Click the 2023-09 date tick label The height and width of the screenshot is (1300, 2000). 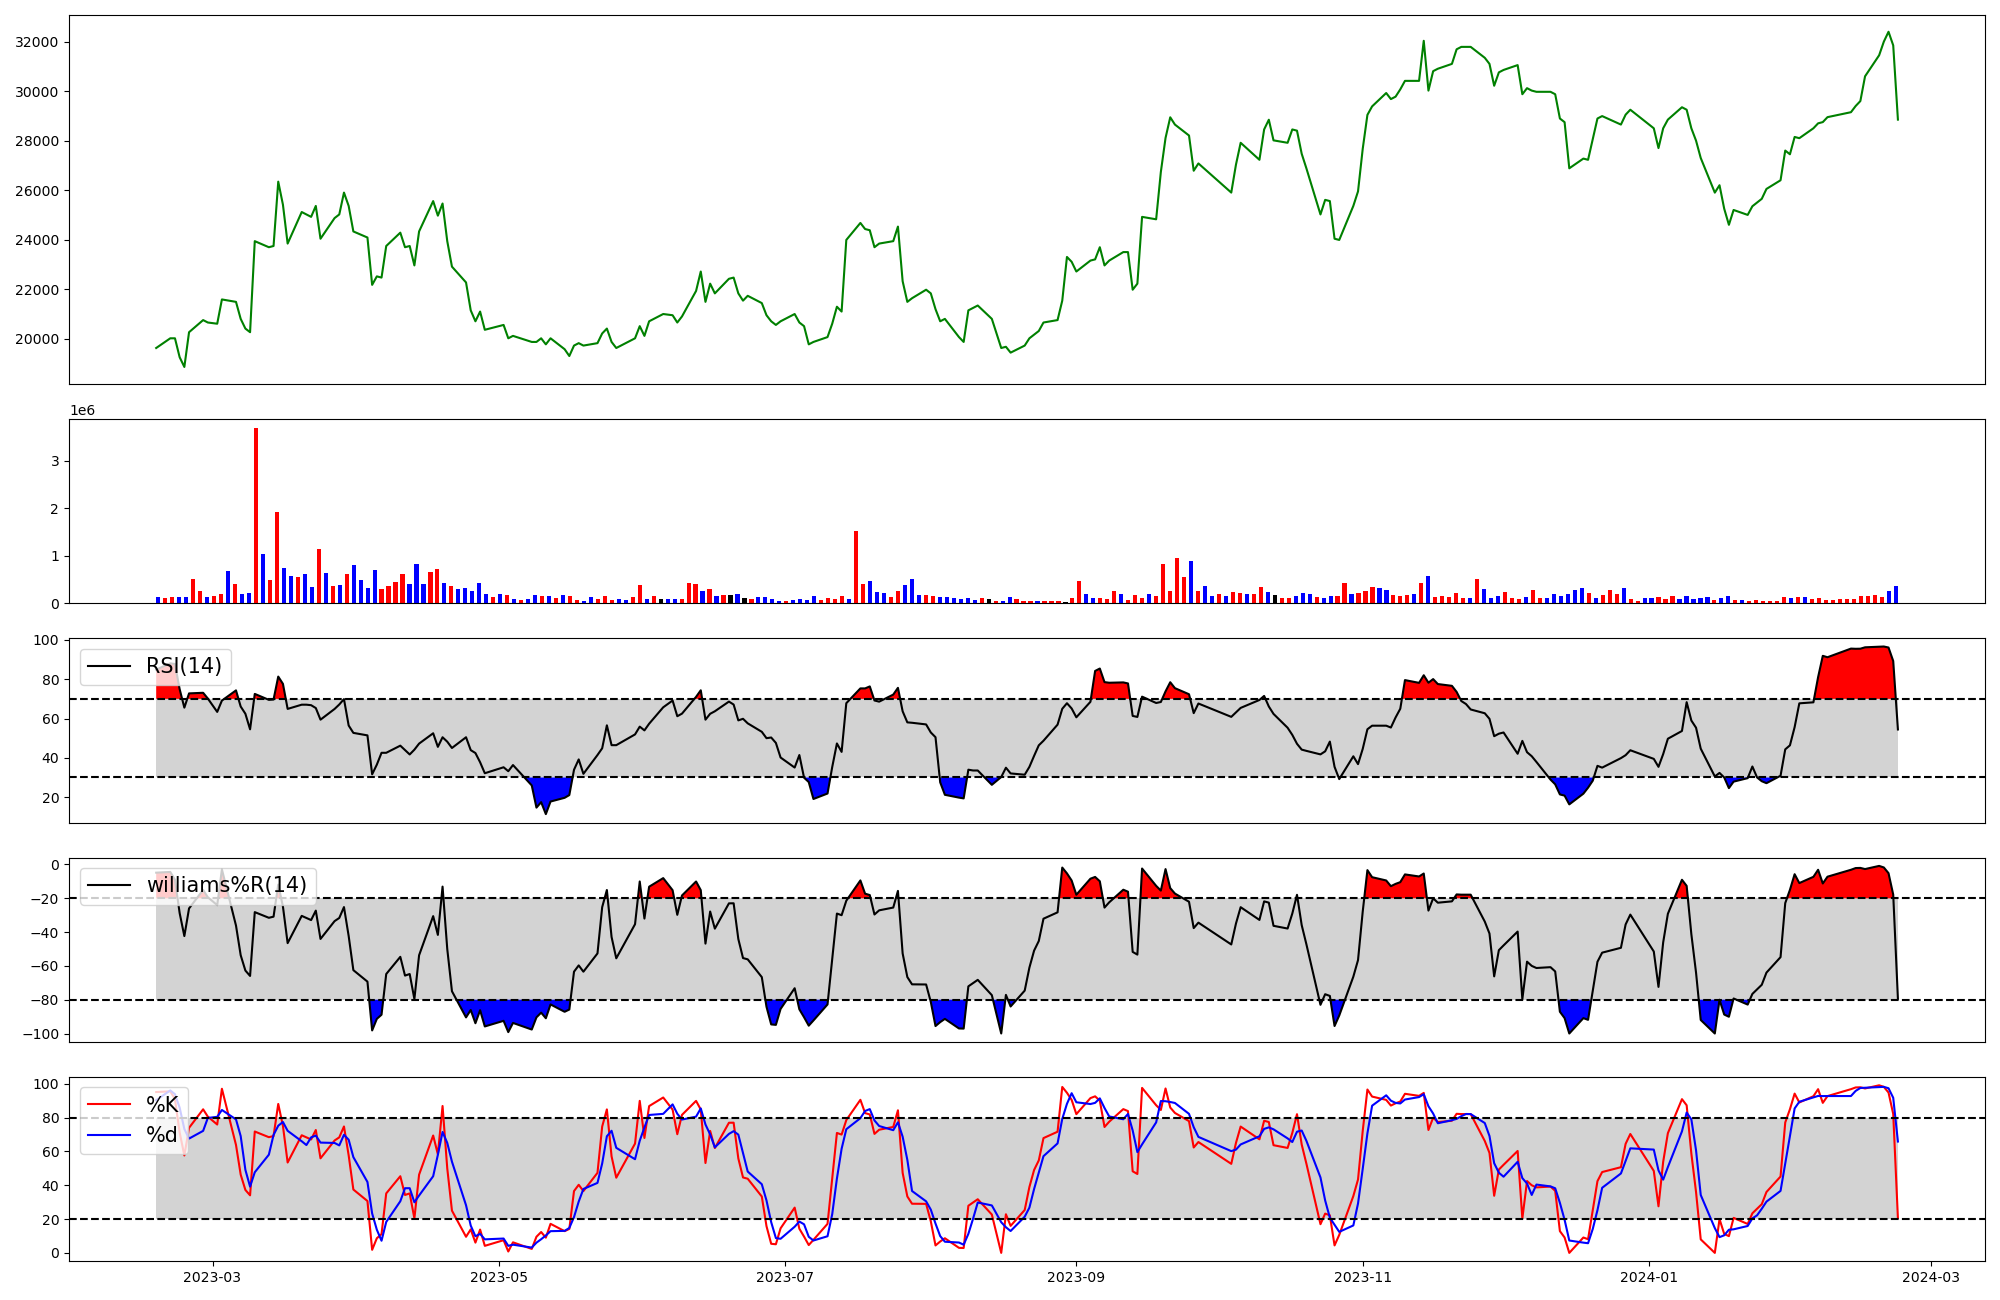click(1076, 1277)
